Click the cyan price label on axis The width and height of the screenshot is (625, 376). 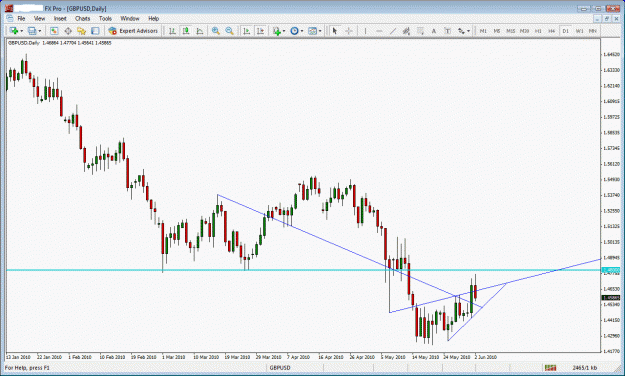[x=611, y=270]
